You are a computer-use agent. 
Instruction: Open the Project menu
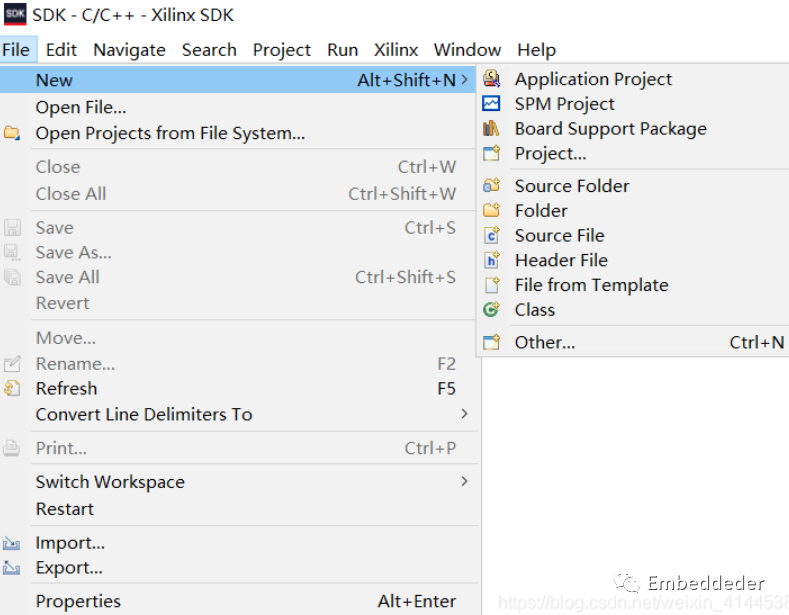(281, 50)
